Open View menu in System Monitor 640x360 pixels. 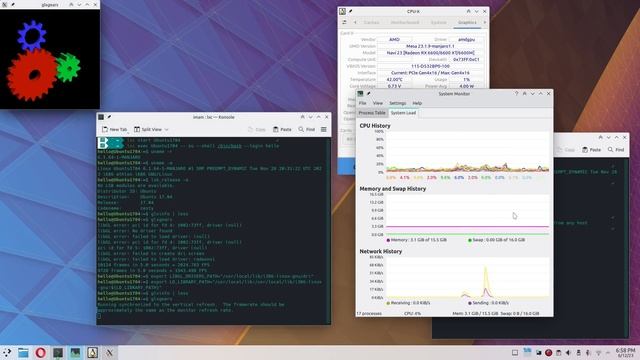pos(378,103)
